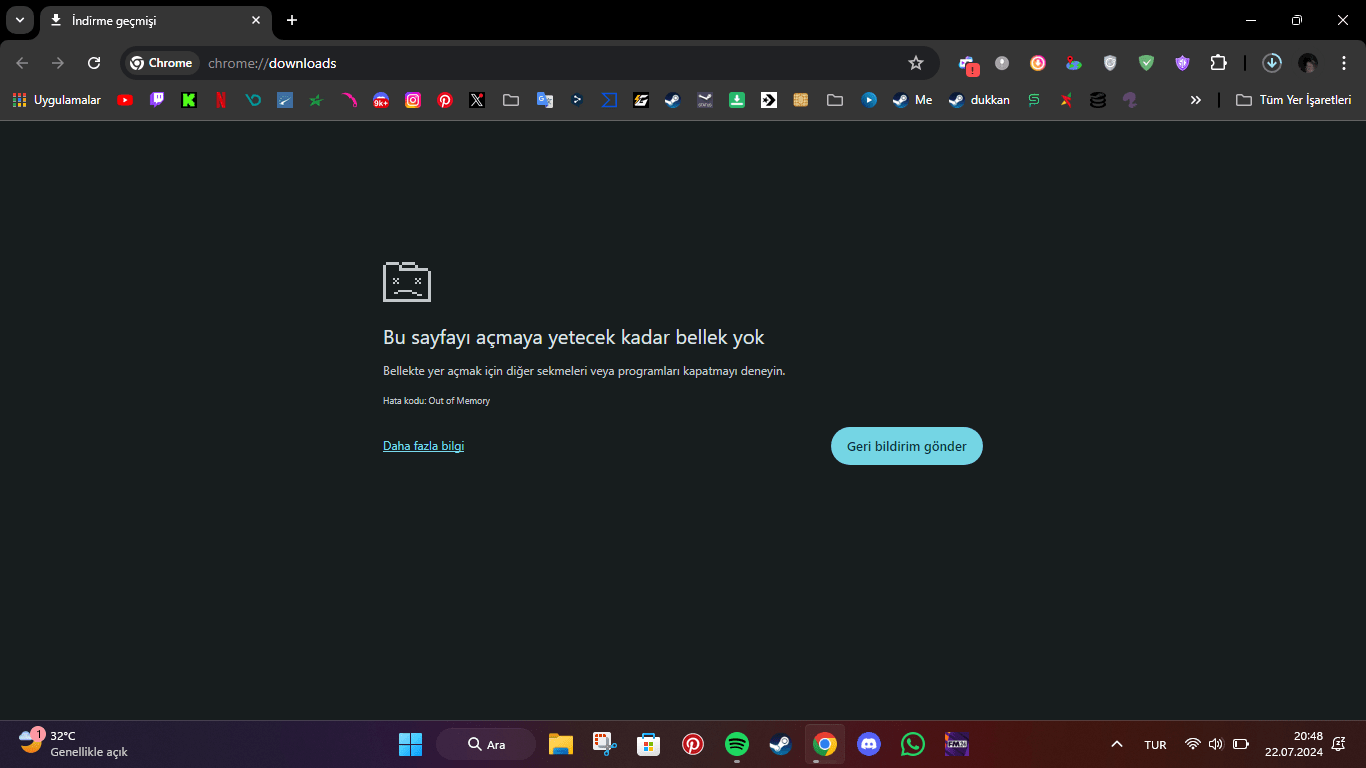Image resolution: width=1366 pixels, height=768 pixels.
Task: Open the Windows Start menu
Action: [x=411, y=744]
